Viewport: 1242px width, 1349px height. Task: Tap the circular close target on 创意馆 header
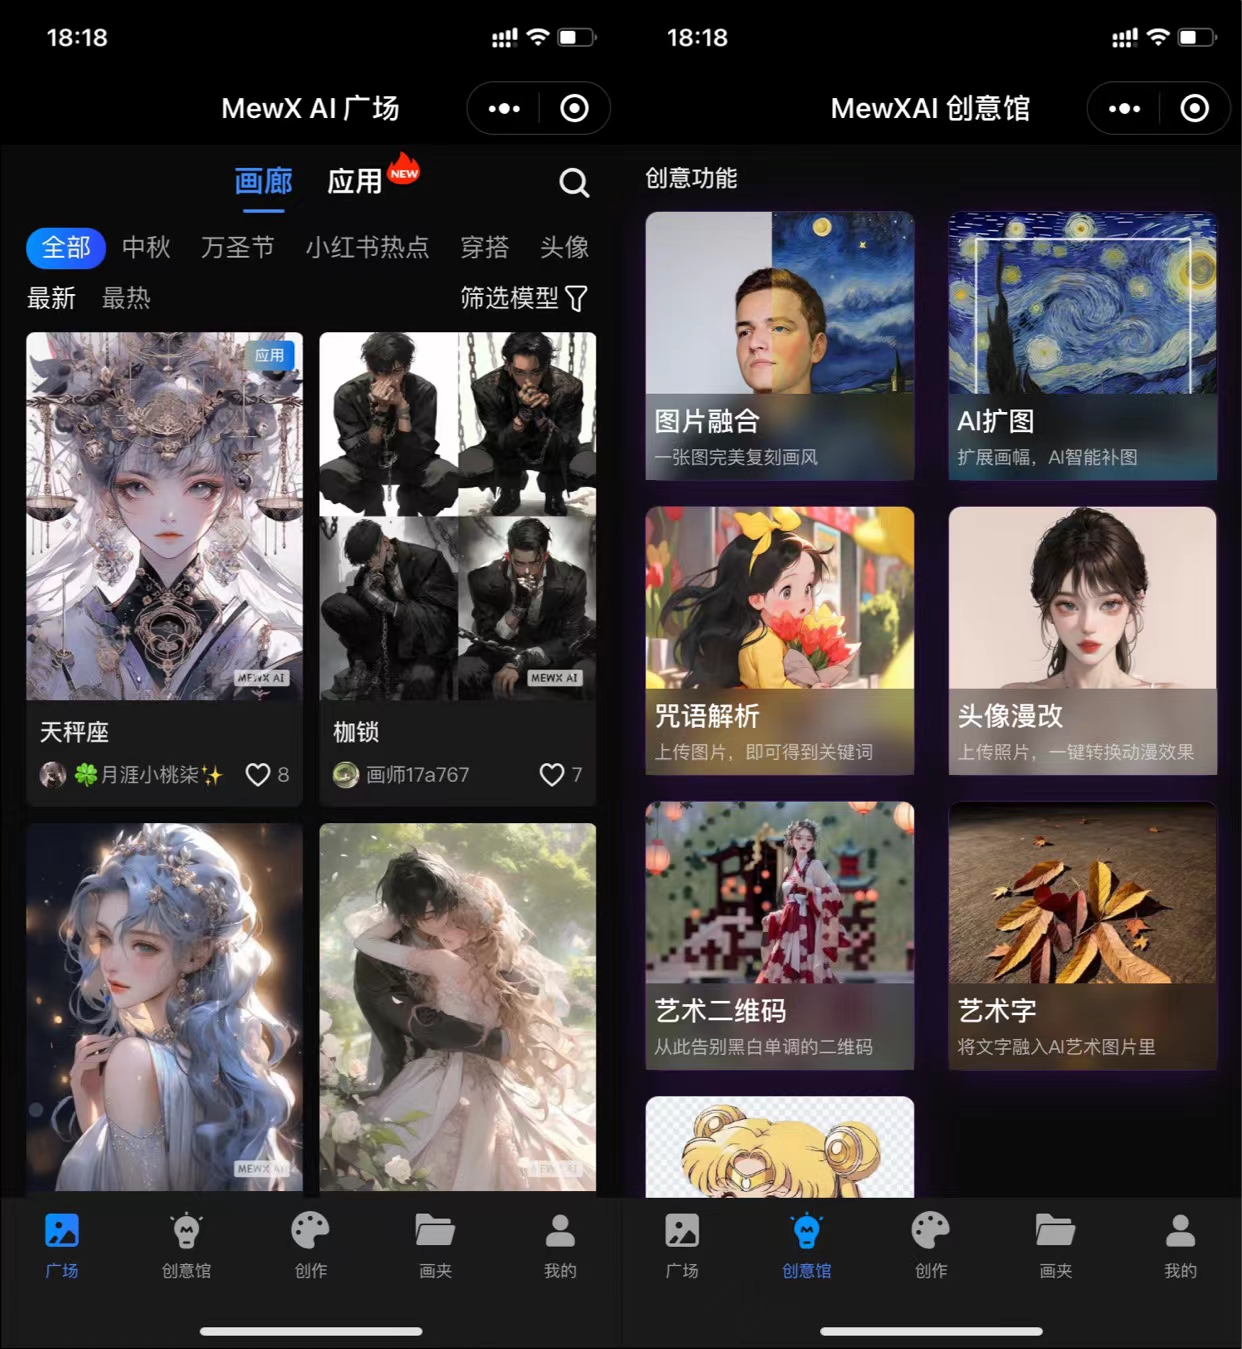click(1194, 108)
